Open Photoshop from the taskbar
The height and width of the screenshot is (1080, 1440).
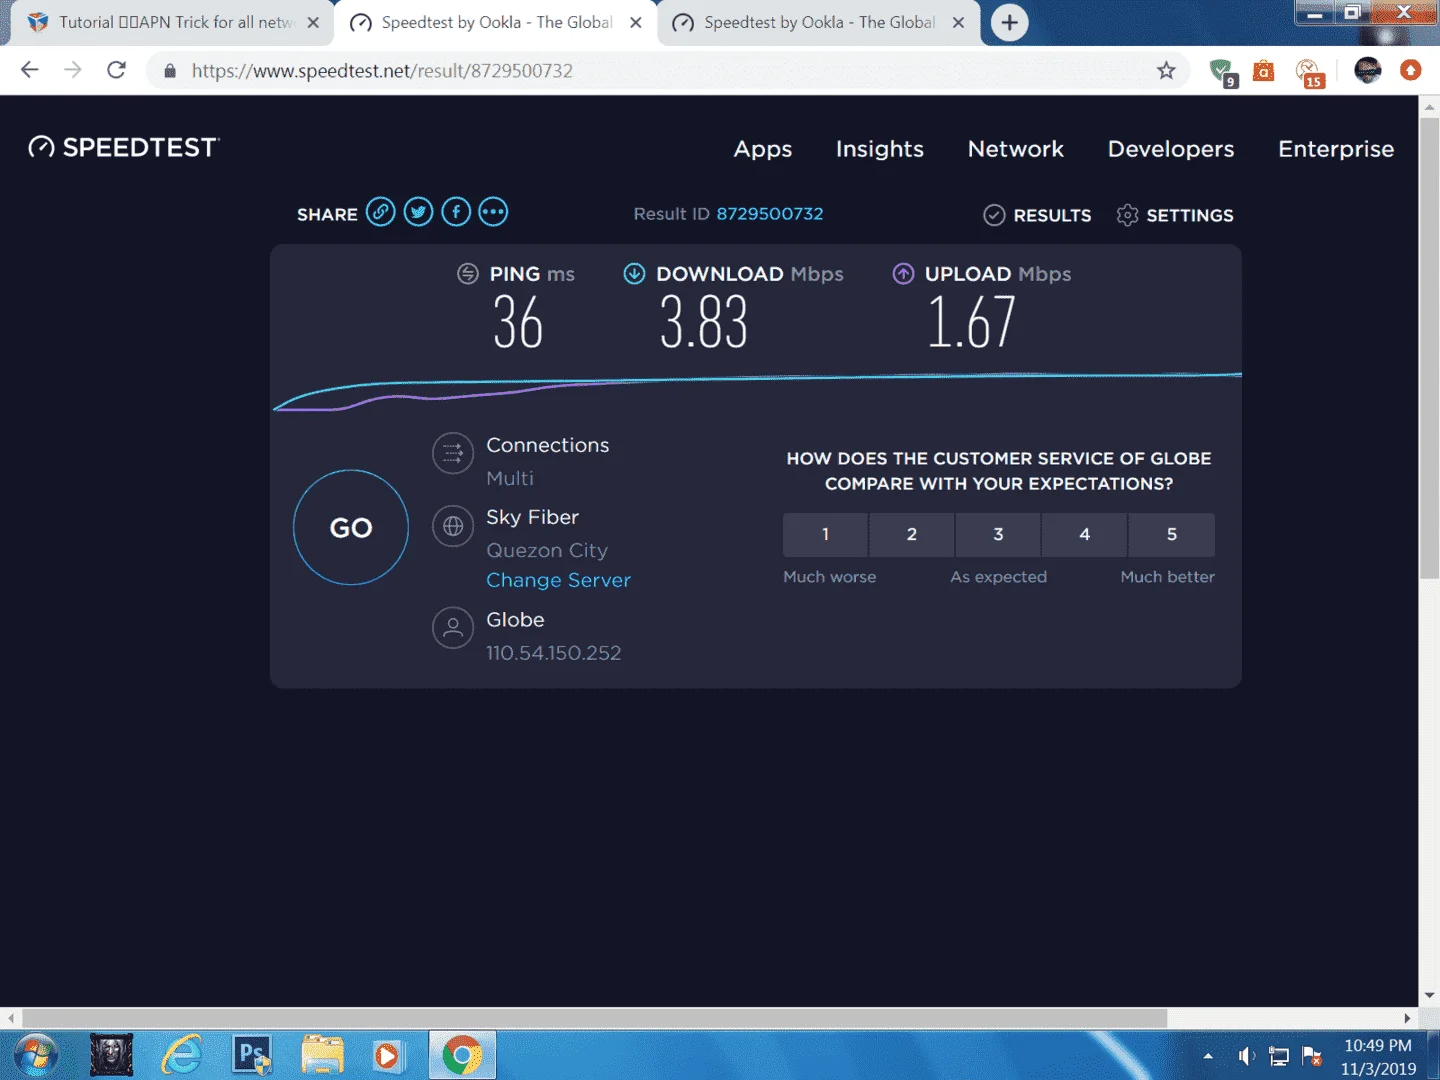pos(253,1055)
